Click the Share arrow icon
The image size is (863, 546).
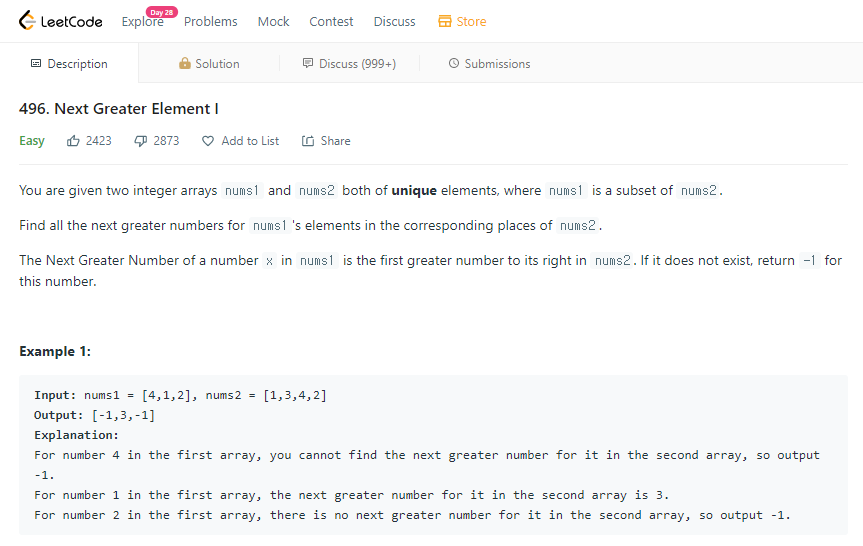click(308, 141)
